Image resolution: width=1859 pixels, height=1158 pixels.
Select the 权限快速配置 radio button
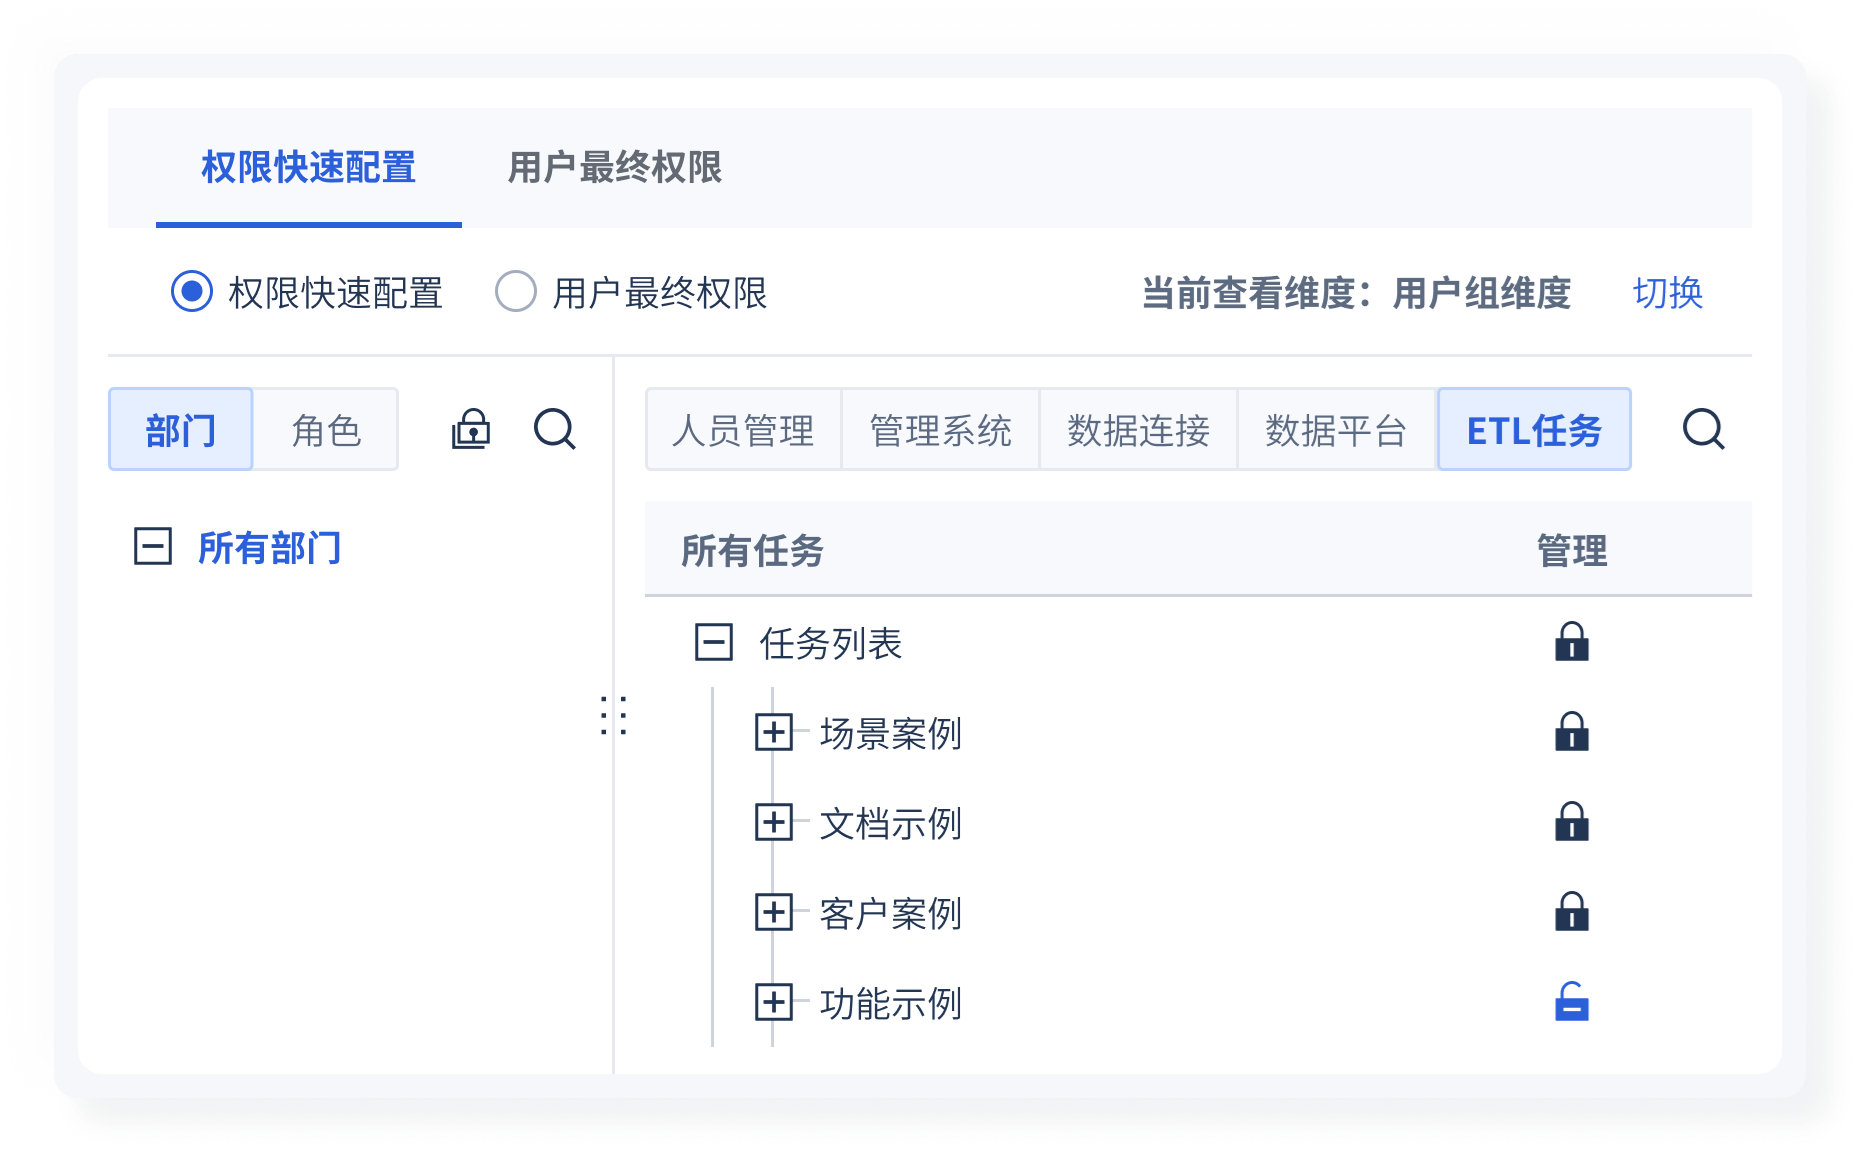coord(192,292)
